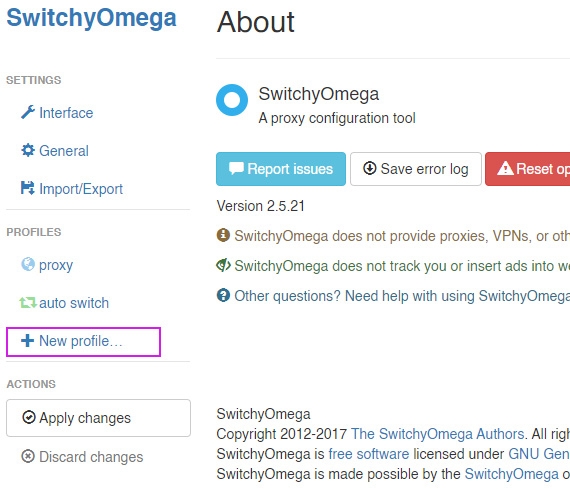Click the gear icon next to General
The image size is (570, 489).
(28, 150)
